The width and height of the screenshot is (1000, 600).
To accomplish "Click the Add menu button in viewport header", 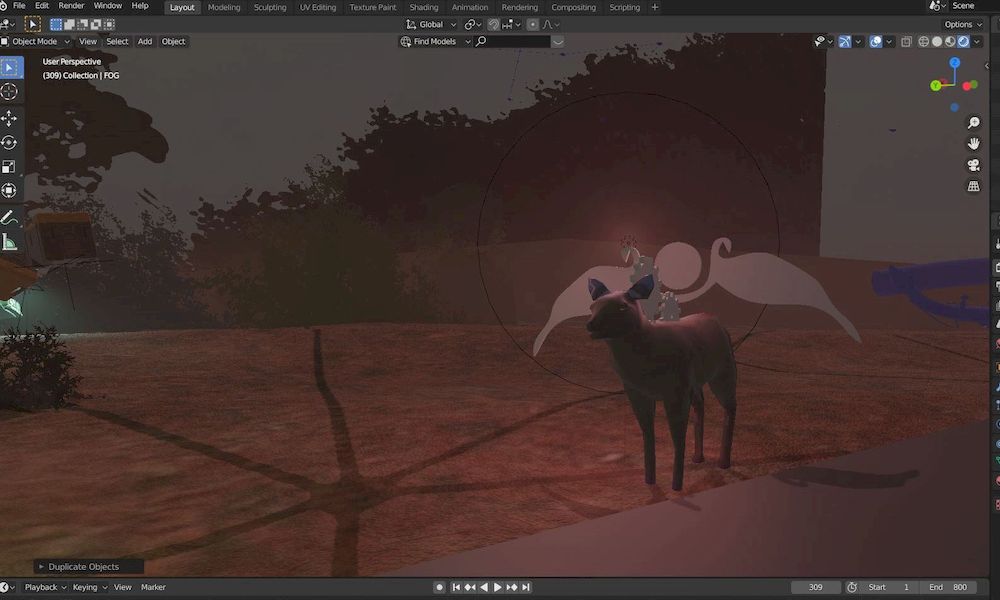I will coord(145,41).
